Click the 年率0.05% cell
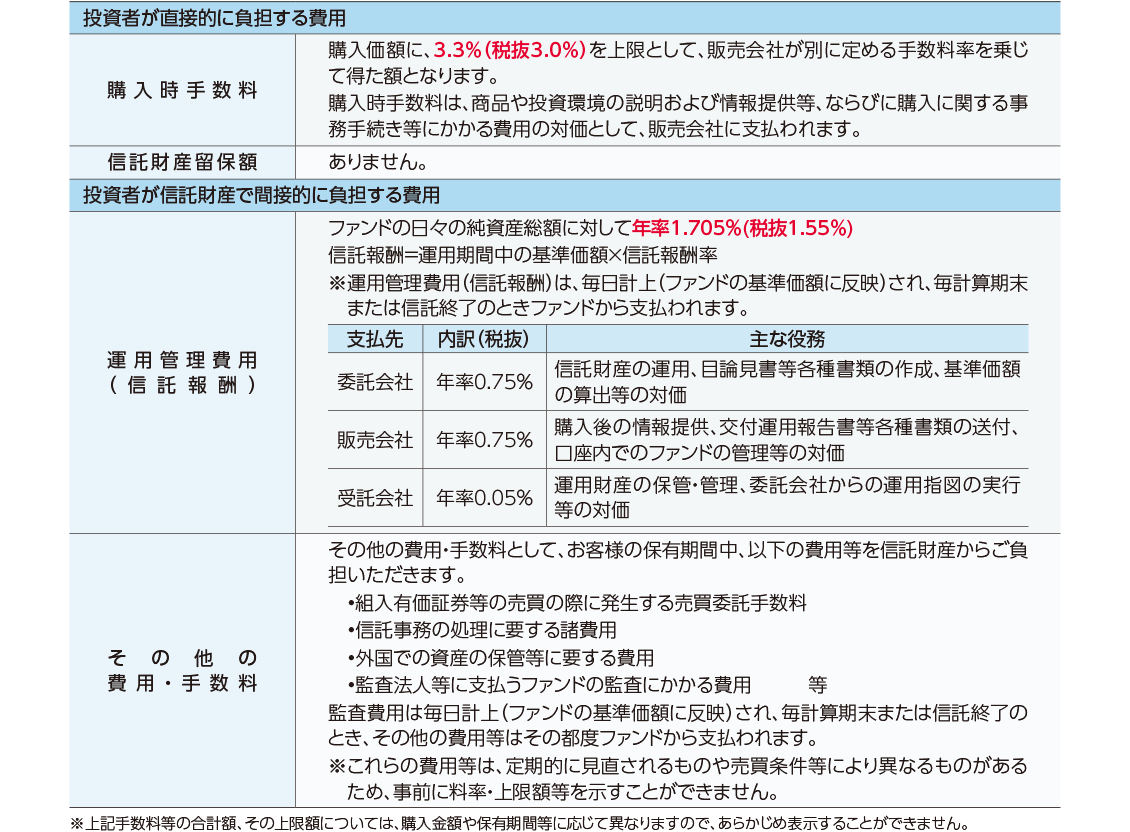This screenshot has width=1130, height=832. [484, 498]
